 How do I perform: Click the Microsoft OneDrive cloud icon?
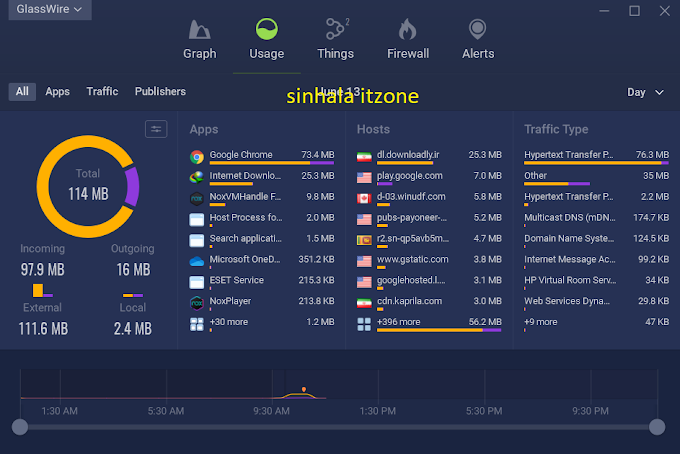tap(197, 261)
